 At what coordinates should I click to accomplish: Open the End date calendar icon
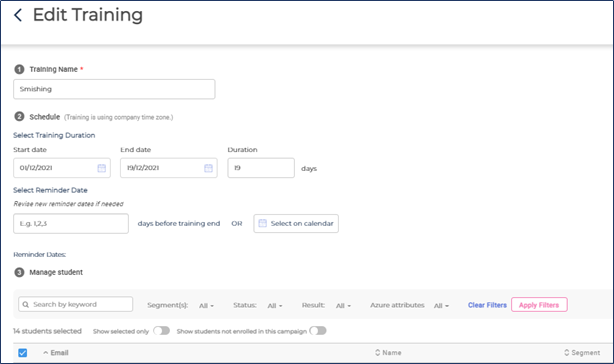pos(208,168)
